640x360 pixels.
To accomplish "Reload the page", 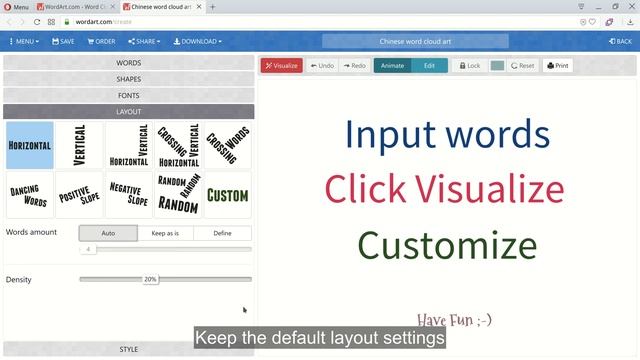I will tap(37, 22).
